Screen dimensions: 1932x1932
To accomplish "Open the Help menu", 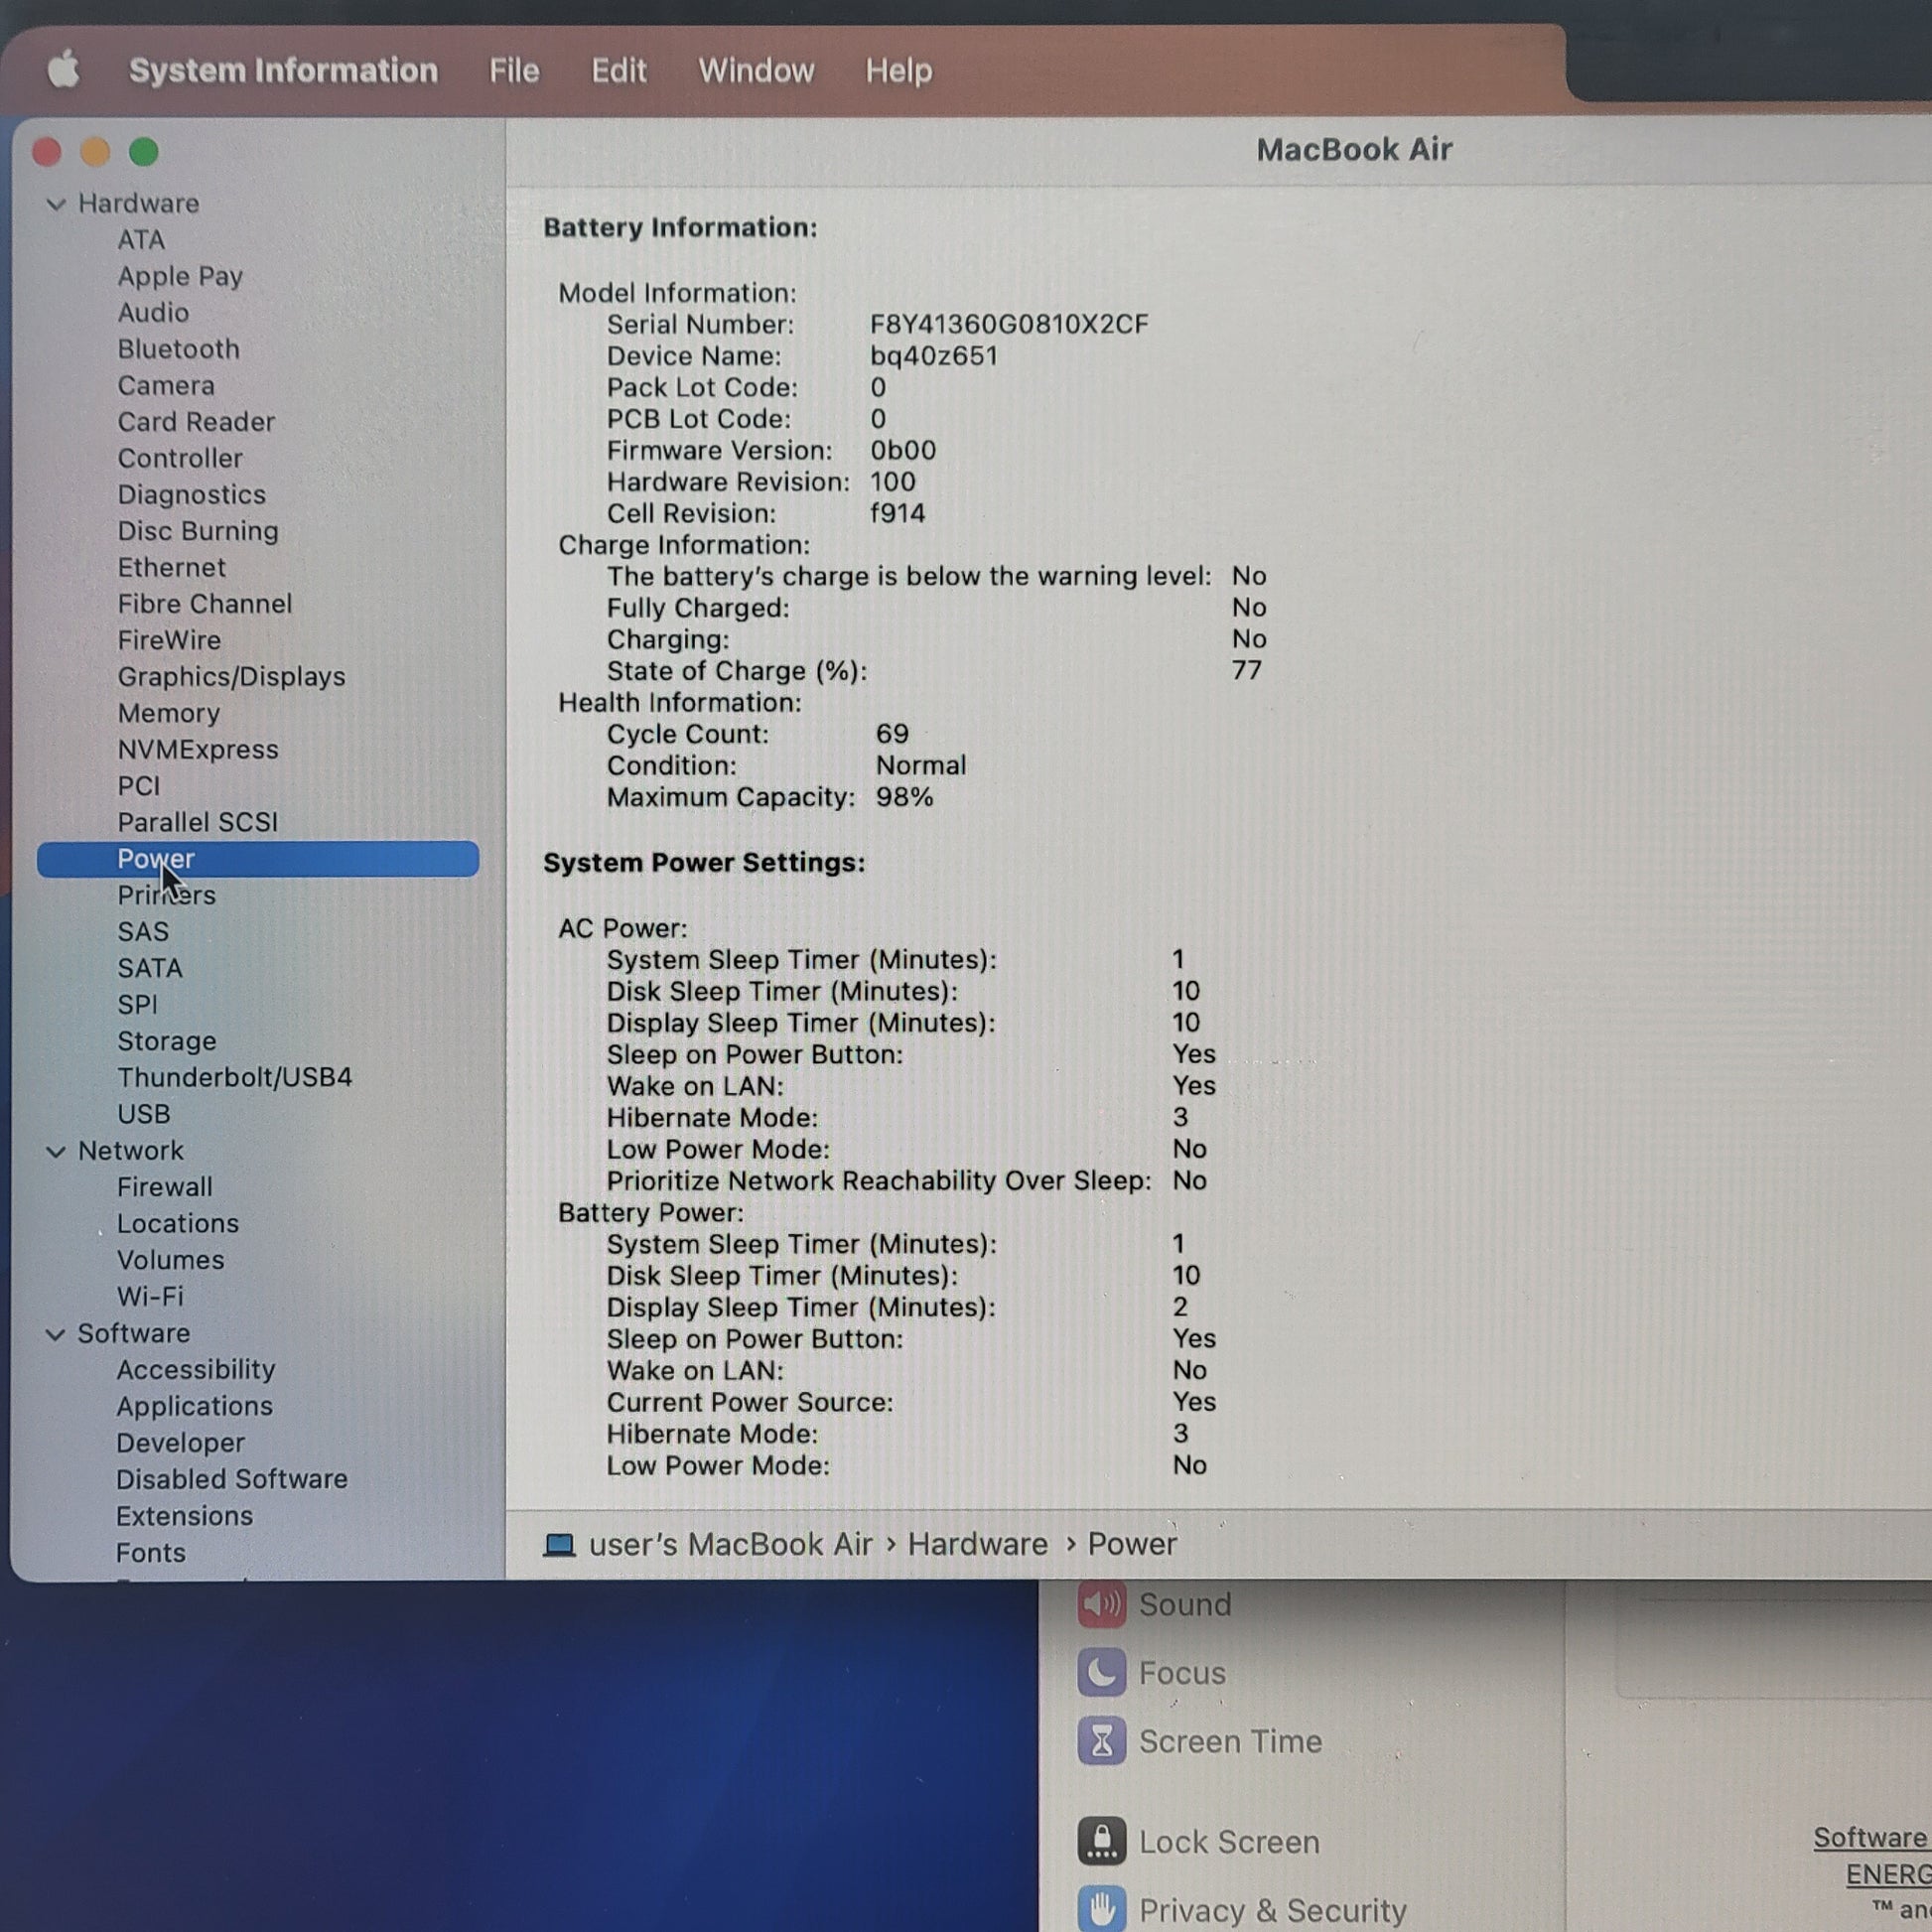I will tap(898, 70).
